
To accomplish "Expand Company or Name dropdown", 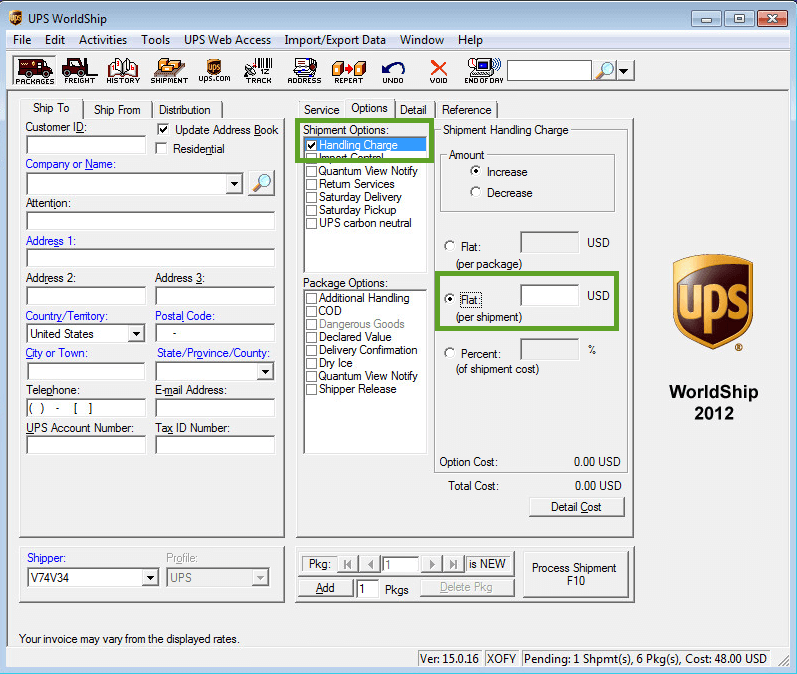I will click(x=234, y=183).
